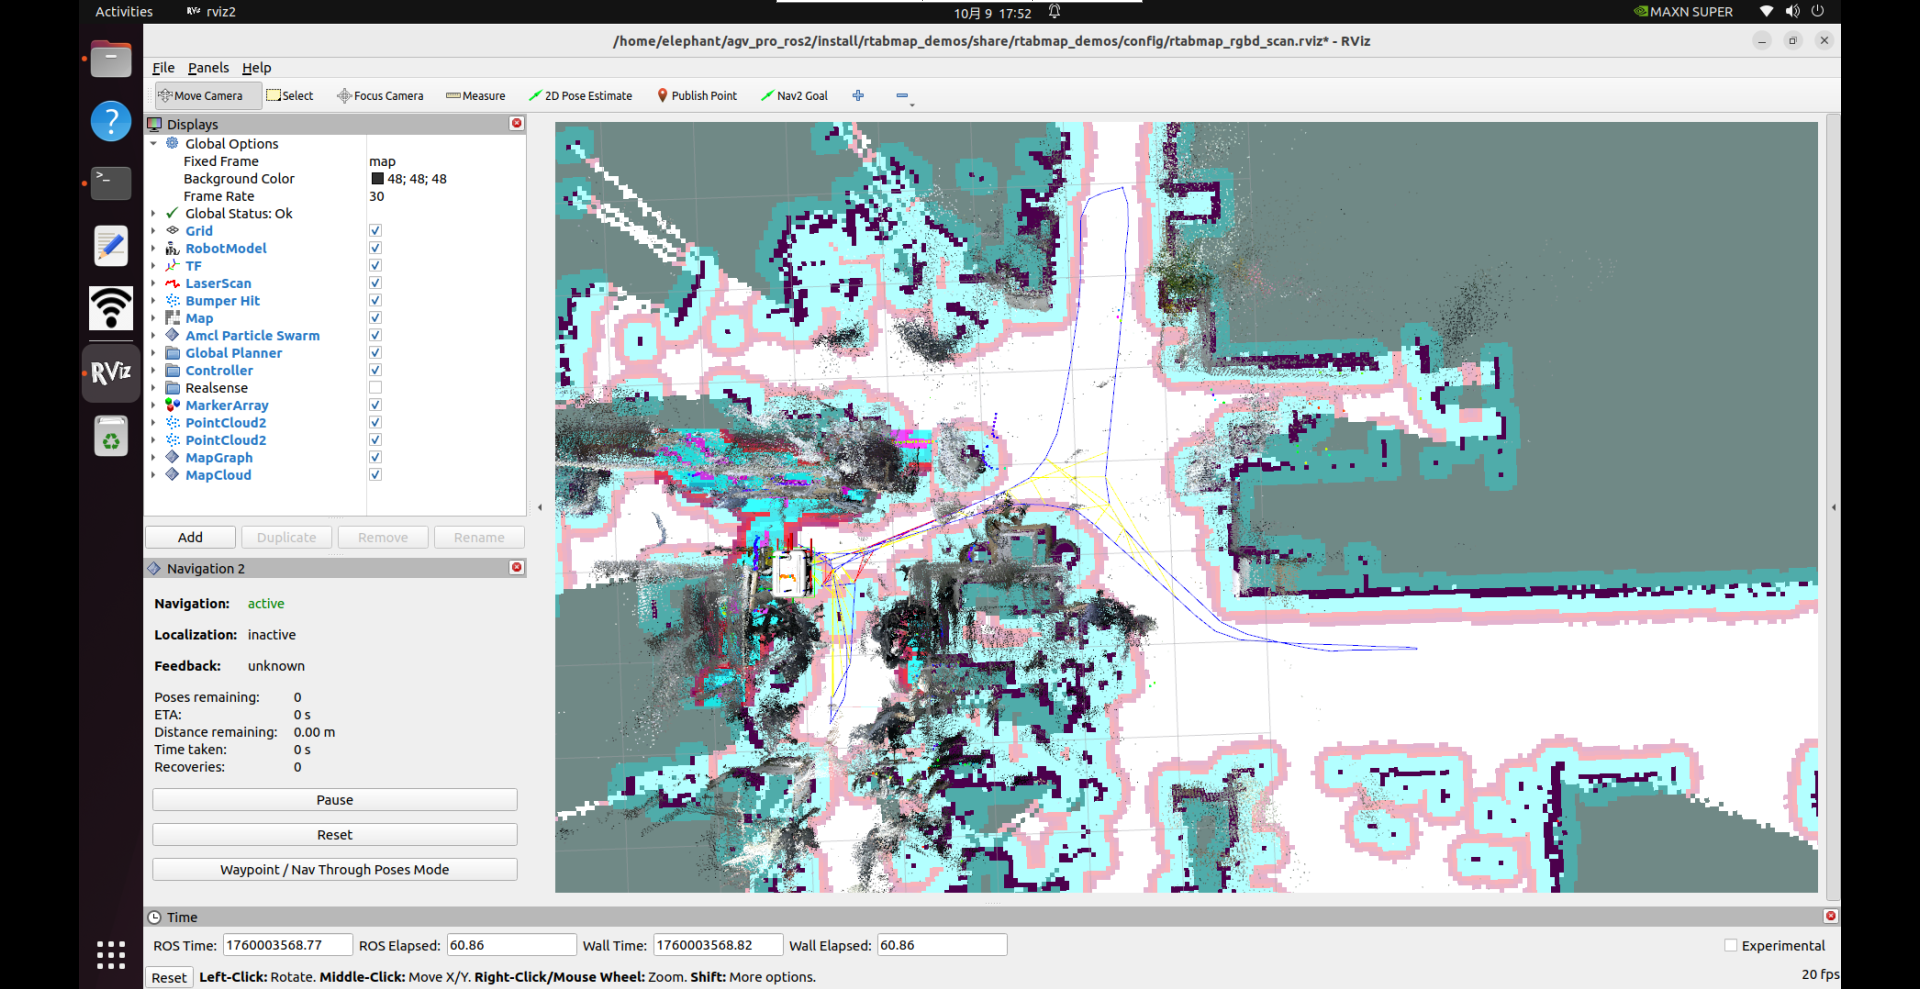The height and width of the screenshot is (989, 1920).
Task: Close the Displays panel
Action: tap(517, 123)
